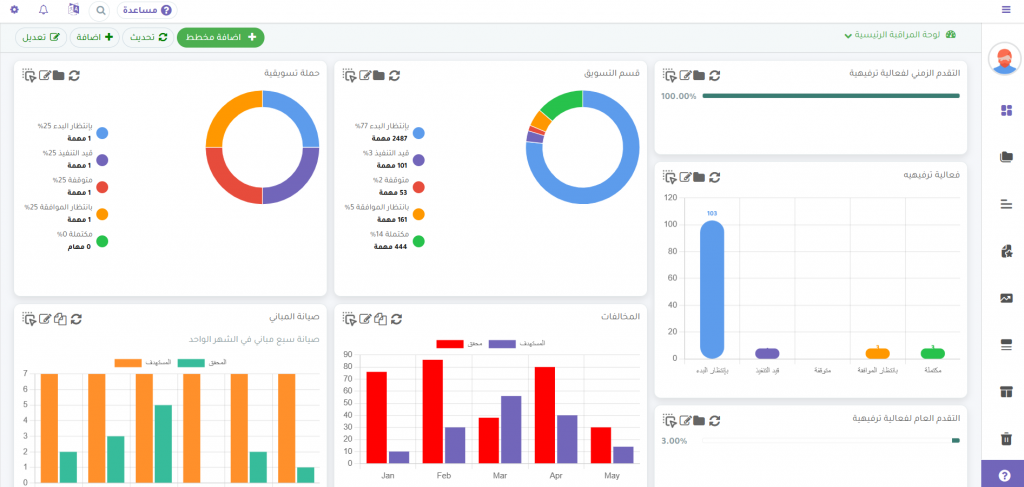This screenshot has height=487, width=1024.
Task: Click the purple help question tab
Action: pos(1003,474)
